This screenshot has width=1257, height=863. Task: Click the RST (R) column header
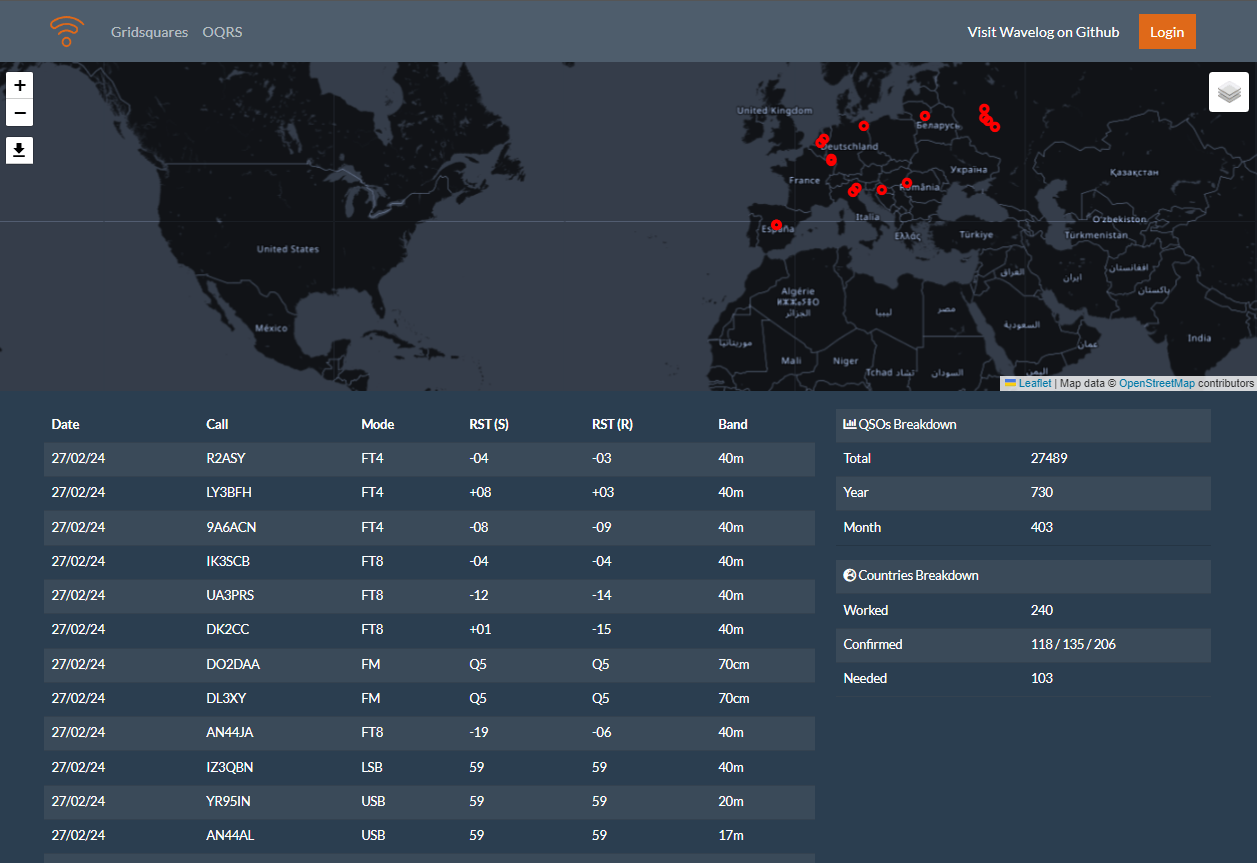(612, 424)
